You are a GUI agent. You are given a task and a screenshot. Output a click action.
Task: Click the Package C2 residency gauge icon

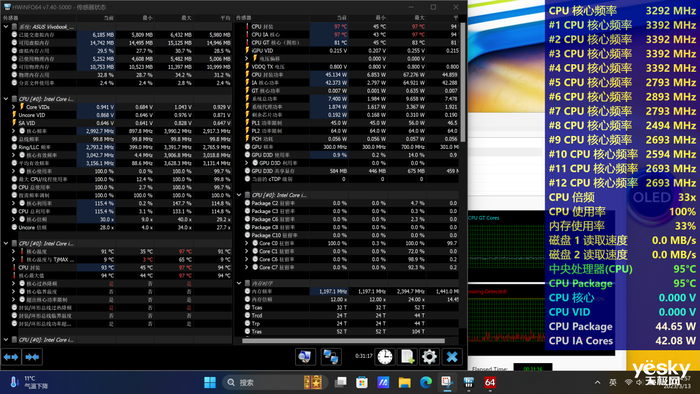point(247,203)
